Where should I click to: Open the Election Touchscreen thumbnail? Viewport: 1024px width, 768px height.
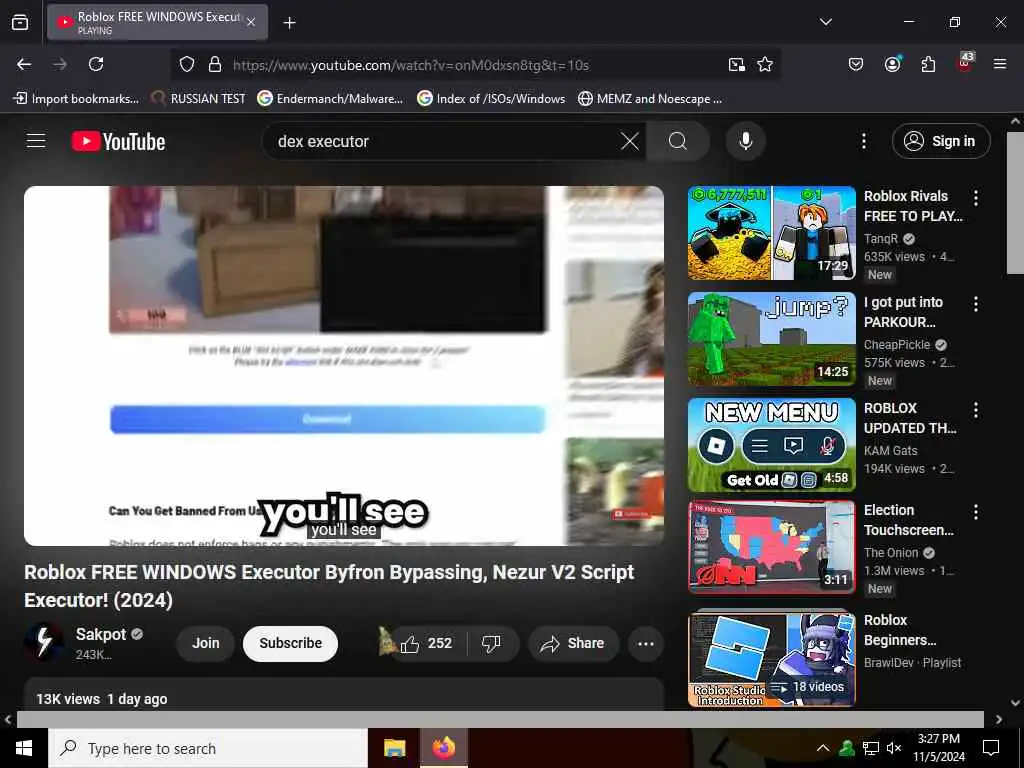(x=771, y=547)
